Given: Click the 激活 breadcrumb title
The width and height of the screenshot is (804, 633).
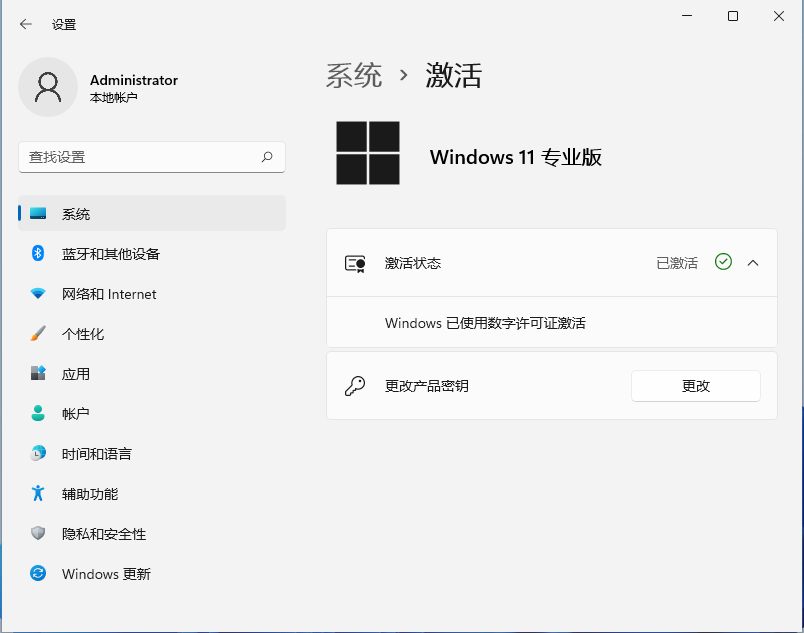Looking at the screenshot, I should coord(453,75).
